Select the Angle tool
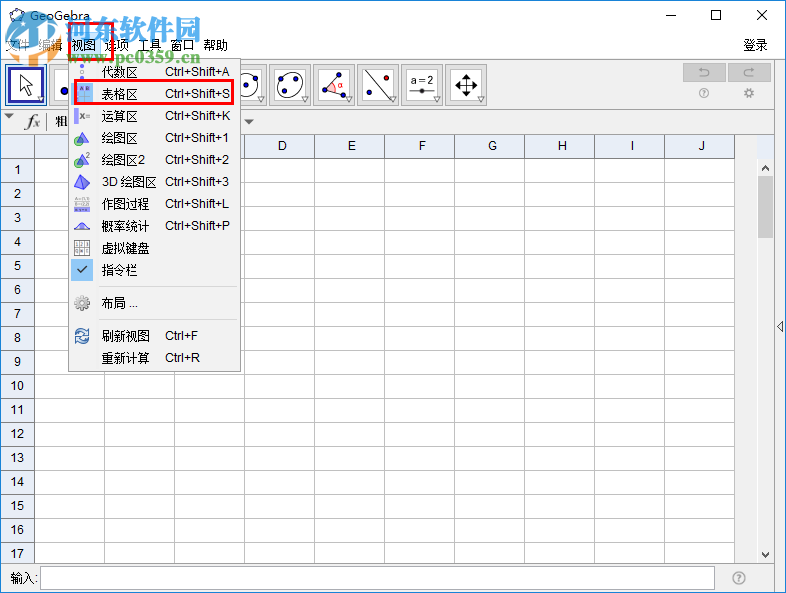Viewport: 786px width, 593px height. click(334, 85)
